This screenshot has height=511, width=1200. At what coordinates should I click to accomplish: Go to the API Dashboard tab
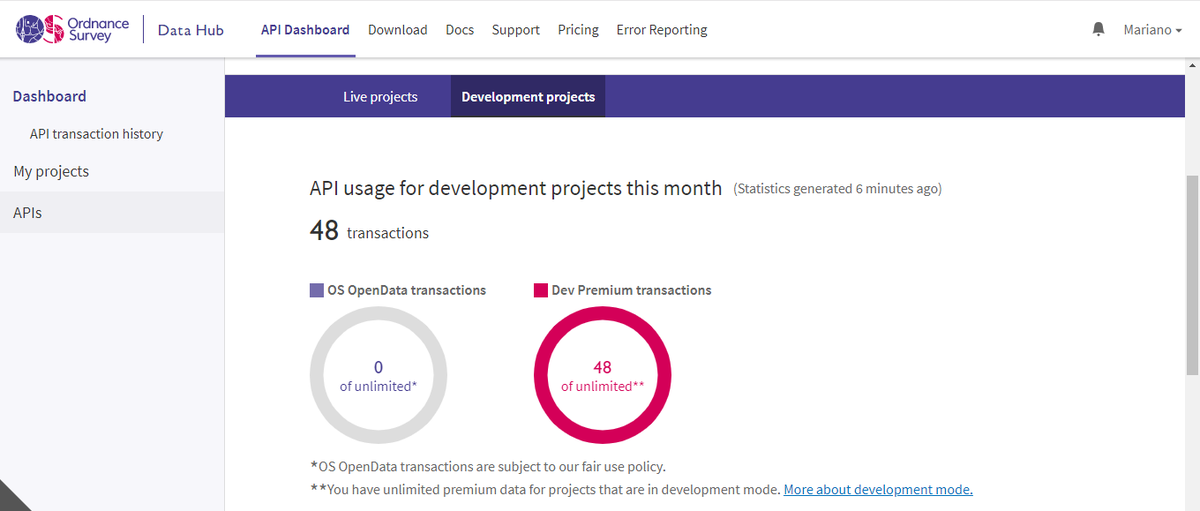(305, 30)
